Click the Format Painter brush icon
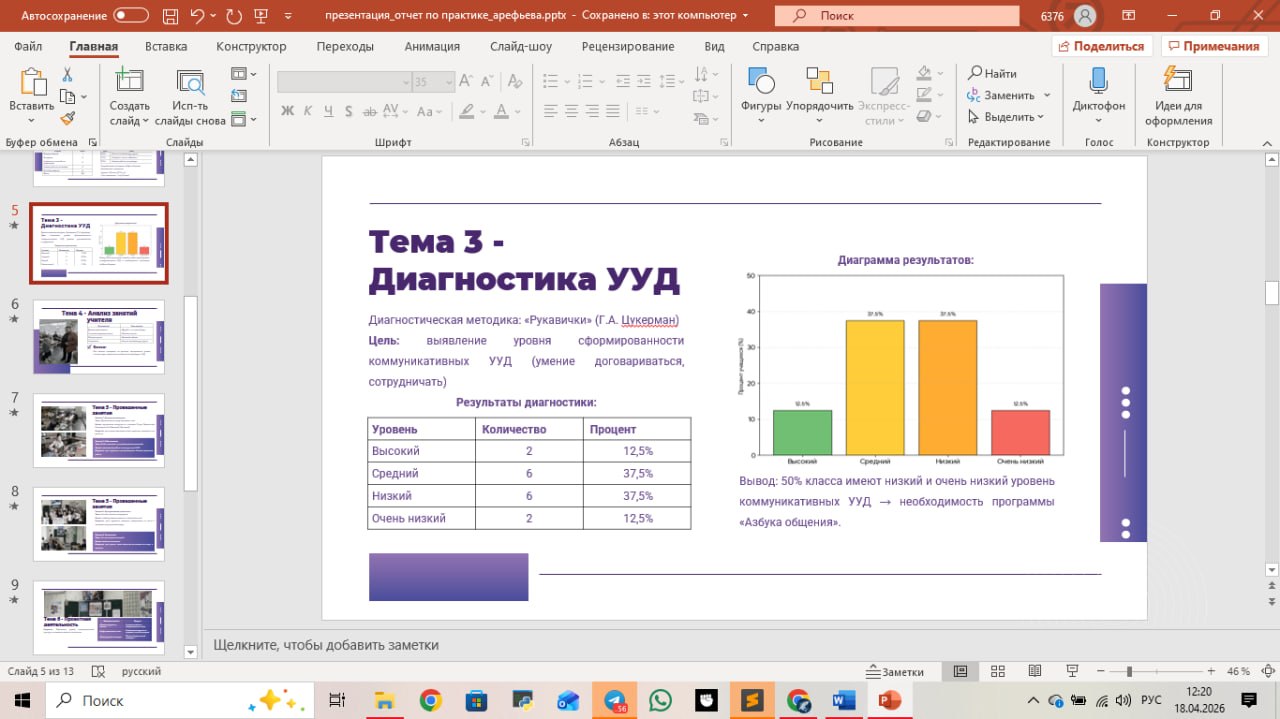Image resolution: width=1280 pixels, height=719 pixels. click(x=68, y=118)
